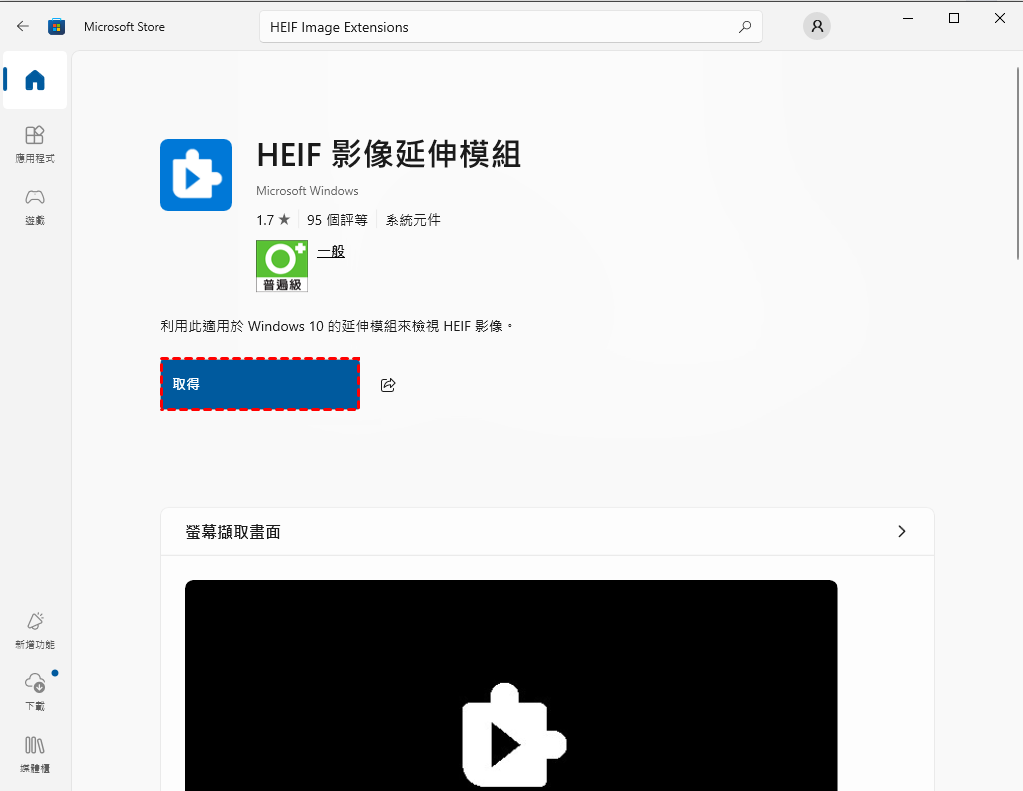Open the black screenshot preview thumbnail
This screenshot has width=1023, height=791.
(x=511, y=685)
